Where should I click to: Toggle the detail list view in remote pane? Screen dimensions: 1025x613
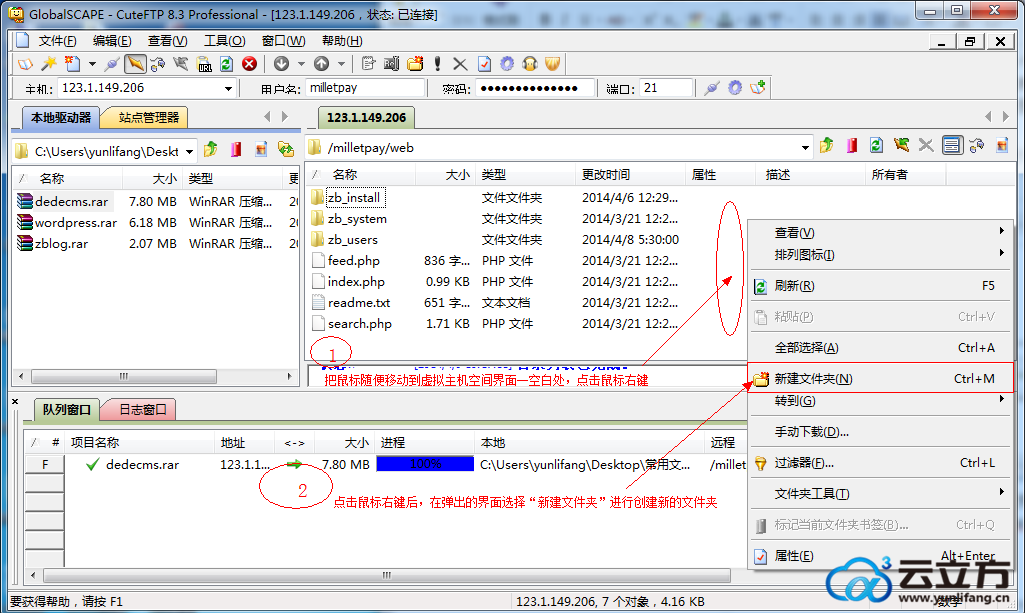coord(952,145)
